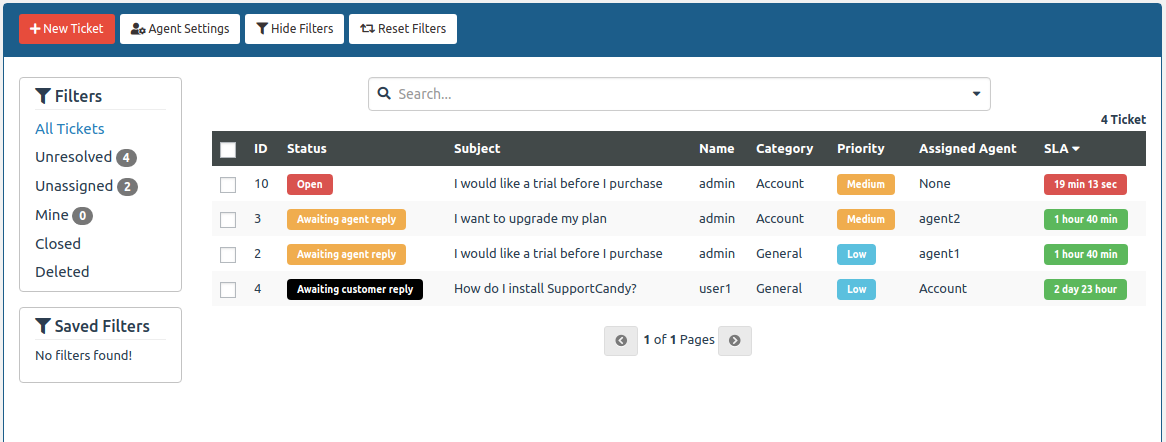Click the red Open status badge

click(x=309, y=184)
